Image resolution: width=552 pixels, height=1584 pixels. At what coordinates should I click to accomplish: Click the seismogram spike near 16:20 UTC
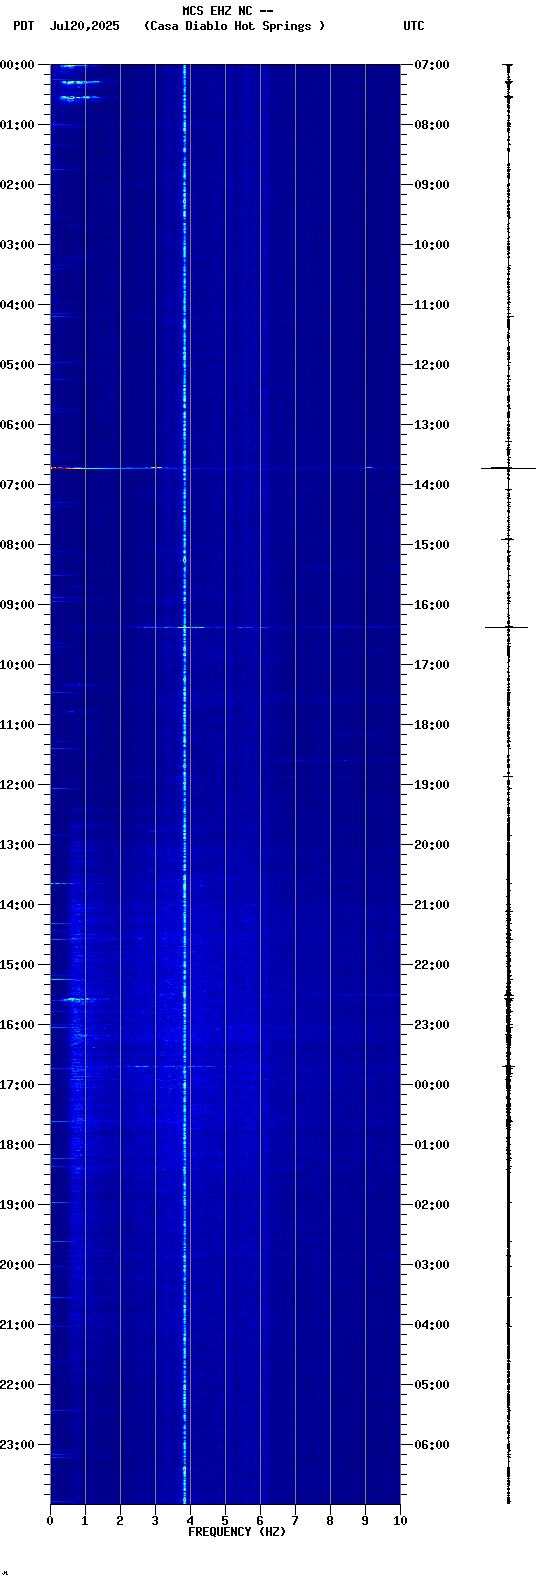click(507, 627)
